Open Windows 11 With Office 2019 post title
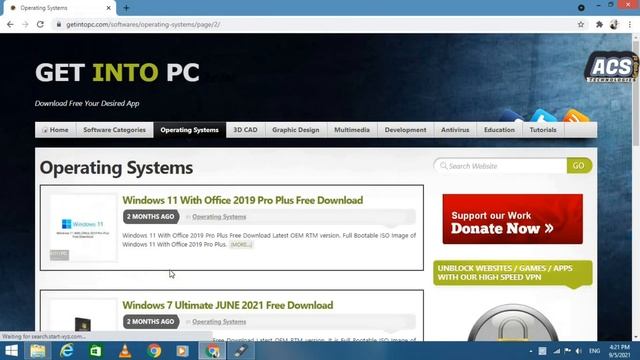 tap(243, 200)
